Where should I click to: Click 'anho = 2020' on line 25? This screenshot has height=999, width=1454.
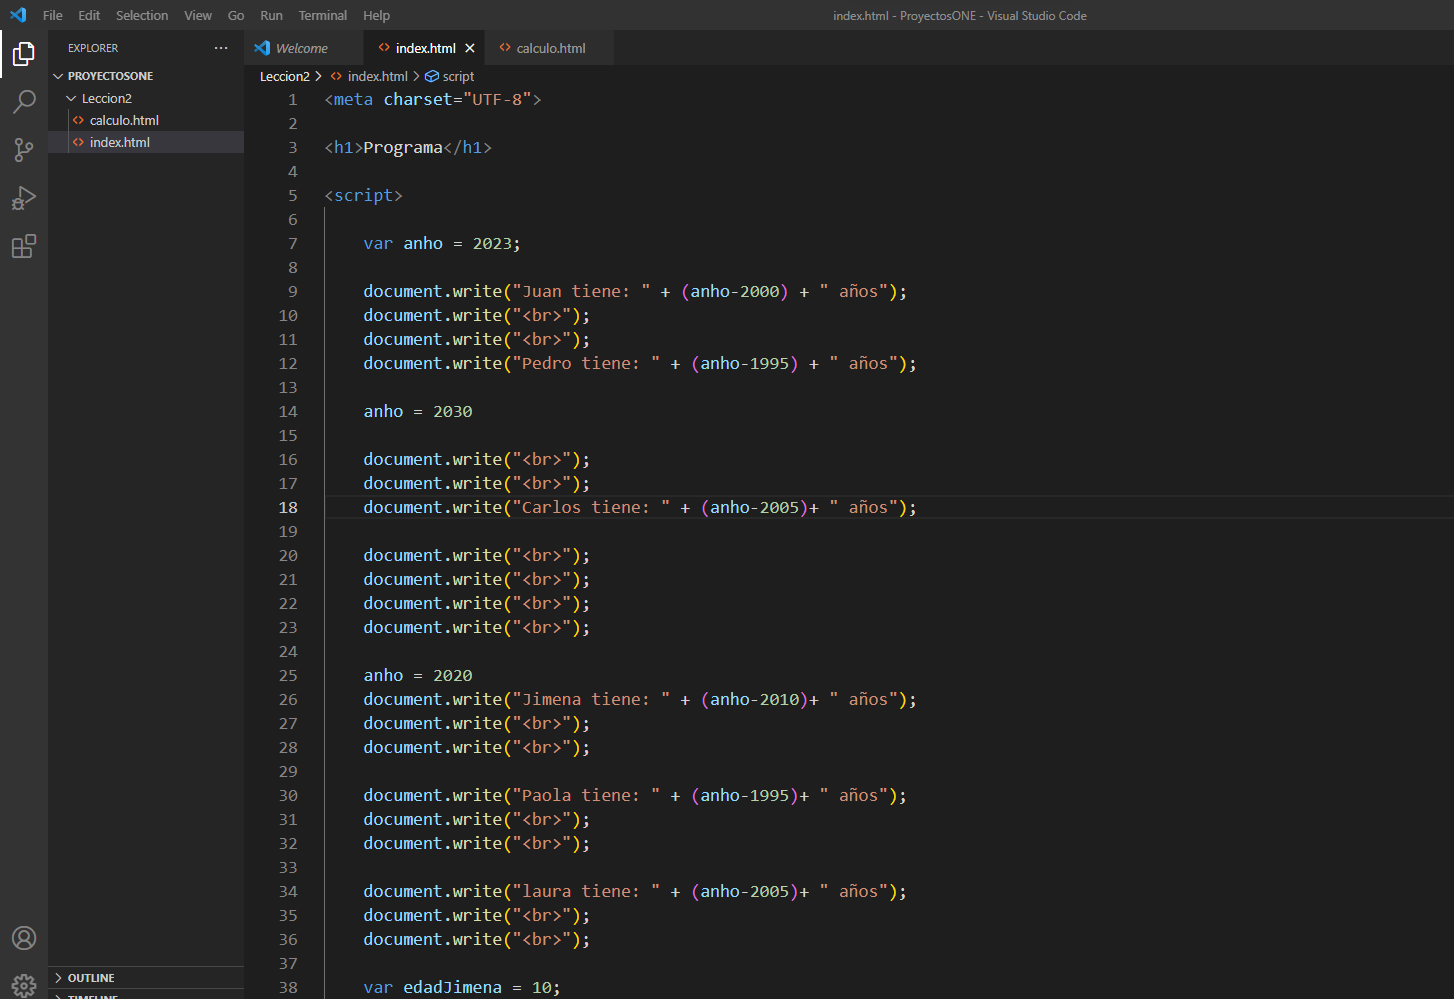tap(418, 675)
